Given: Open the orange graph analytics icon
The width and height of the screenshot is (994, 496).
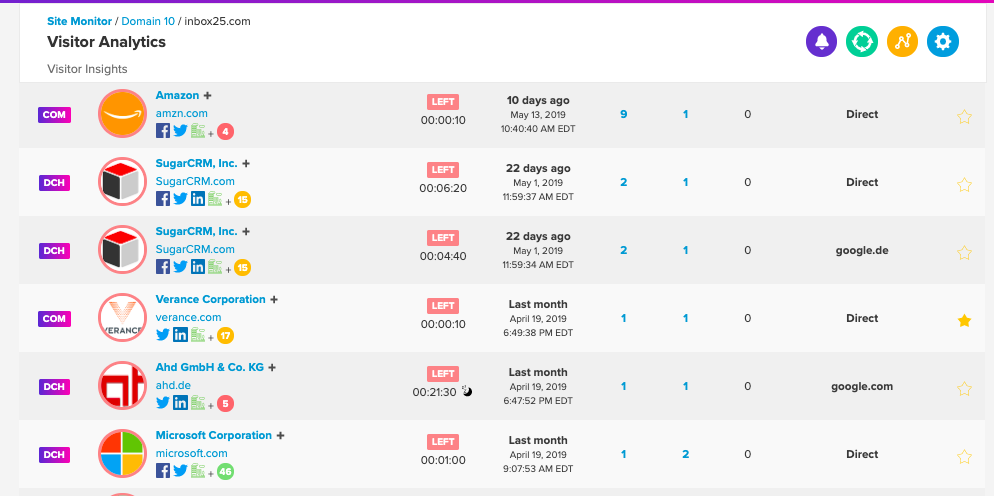Looking at the screenshot, I should coord(903,42).
